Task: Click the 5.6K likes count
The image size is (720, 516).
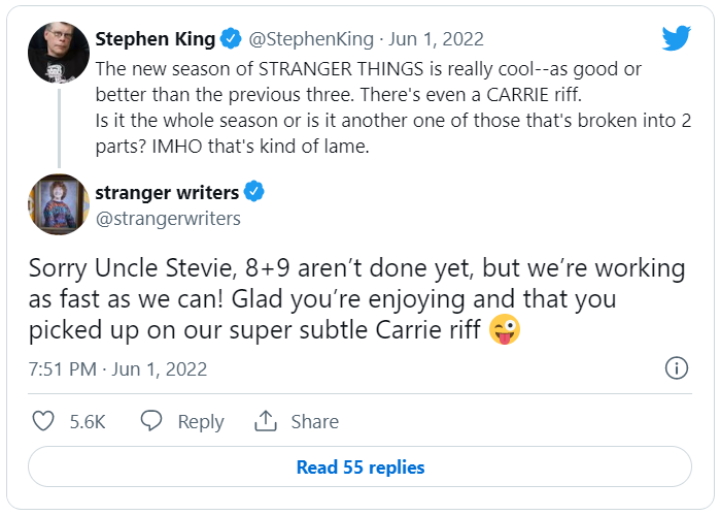Action: (88, 422)
